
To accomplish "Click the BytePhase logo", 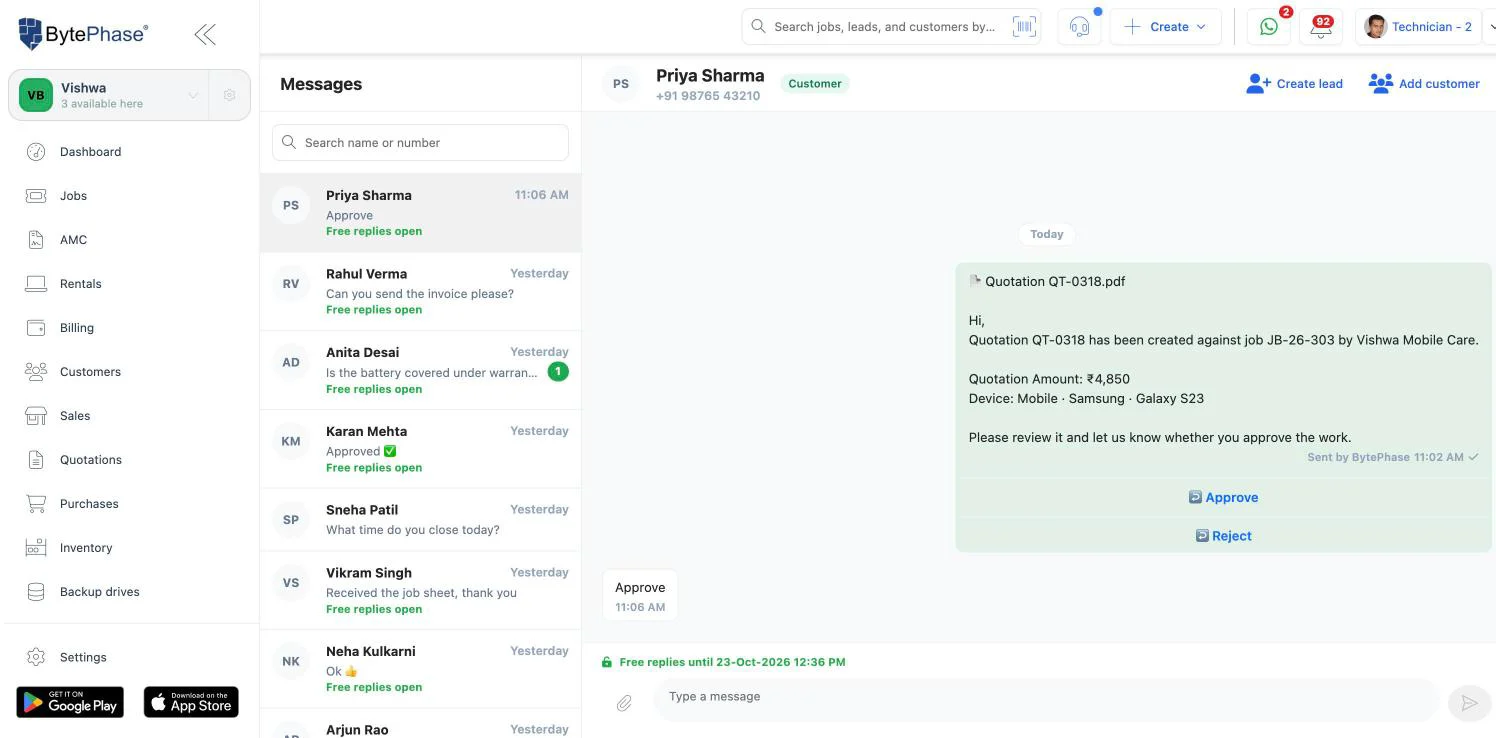I will pos(83,34).
